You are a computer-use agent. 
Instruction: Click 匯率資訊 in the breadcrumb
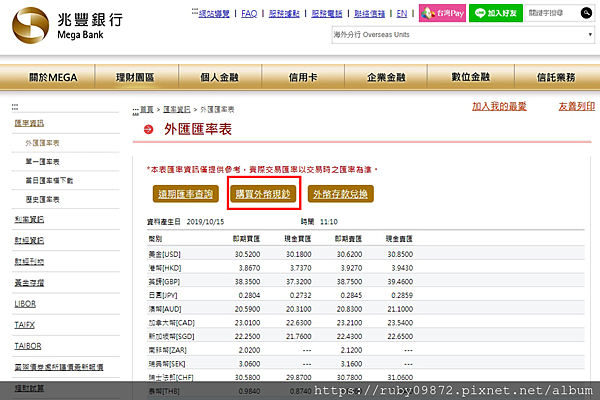(x=176, y=109)
